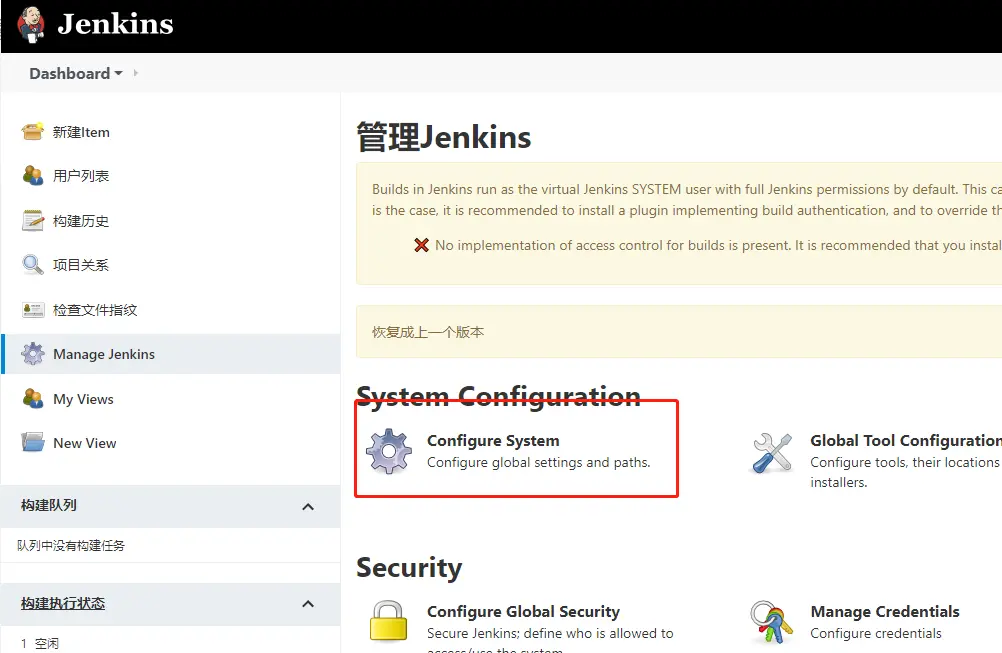The width and height of the screenshot is (1002, 653).
Task: Open the Configure System link
Action: tap(493, 441)
